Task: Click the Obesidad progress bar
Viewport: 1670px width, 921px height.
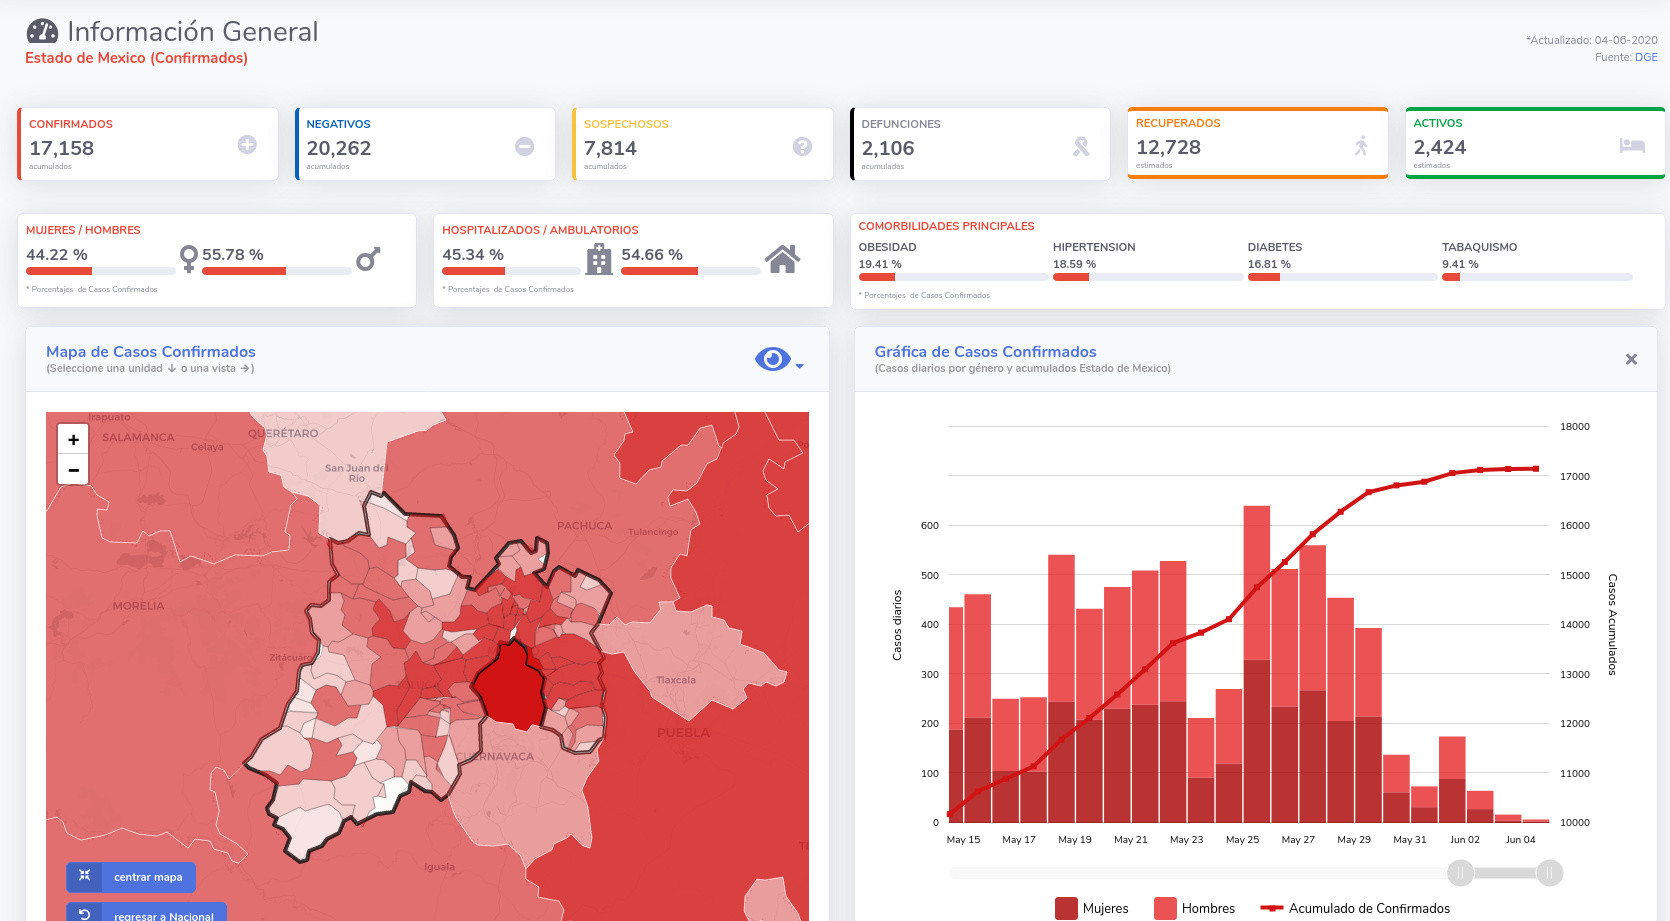Action: point(953,277)
